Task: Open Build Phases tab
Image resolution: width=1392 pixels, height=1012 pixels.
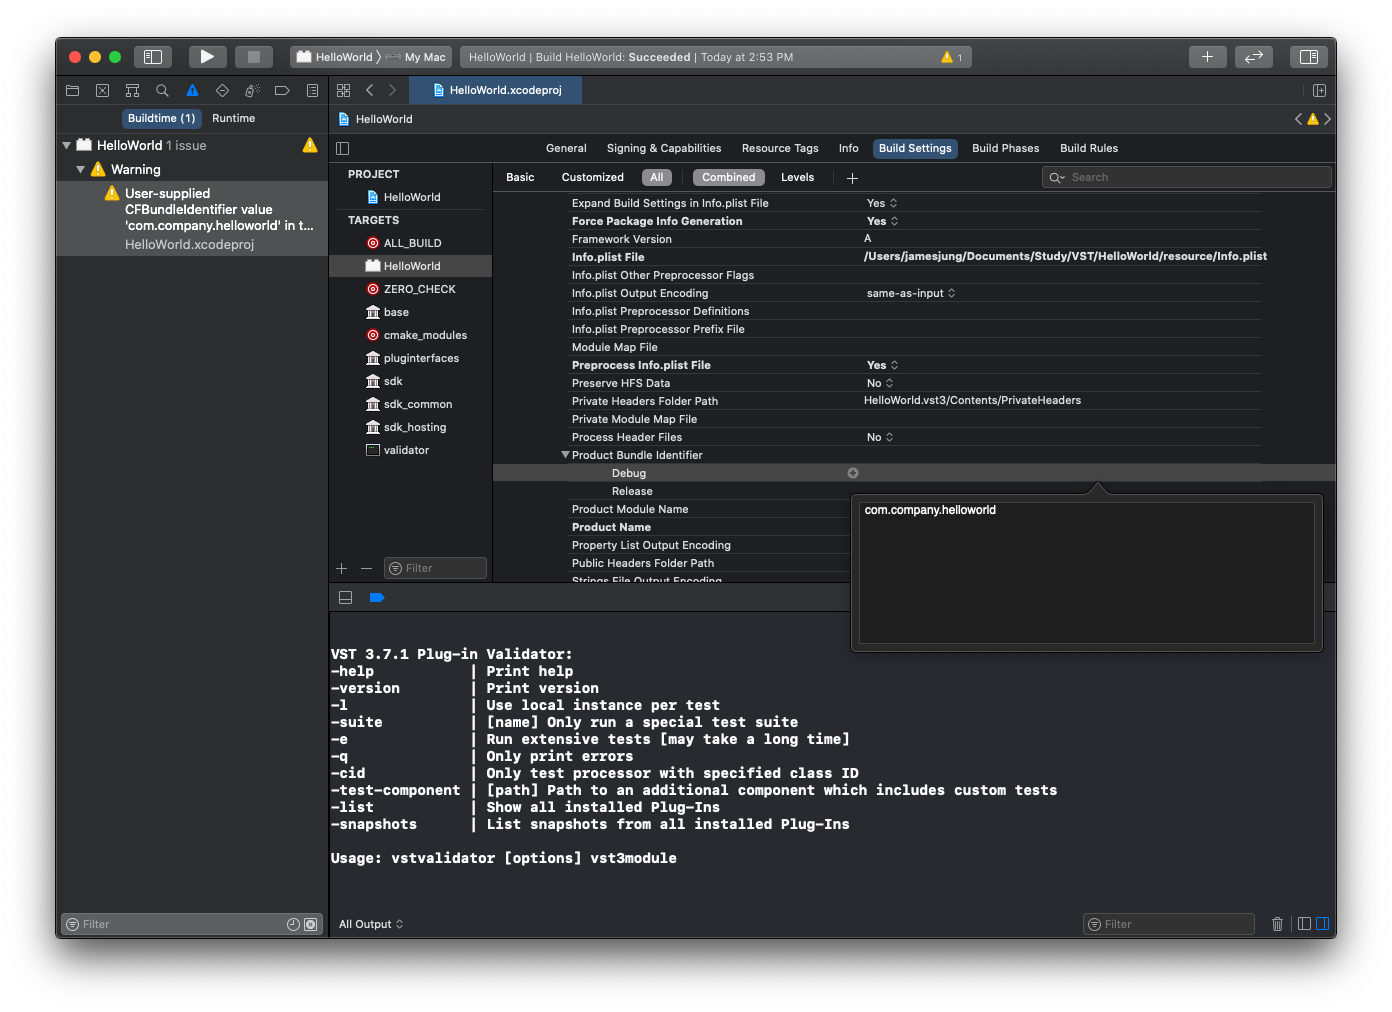Action: pyautogui.click(x=1005, y=148)
